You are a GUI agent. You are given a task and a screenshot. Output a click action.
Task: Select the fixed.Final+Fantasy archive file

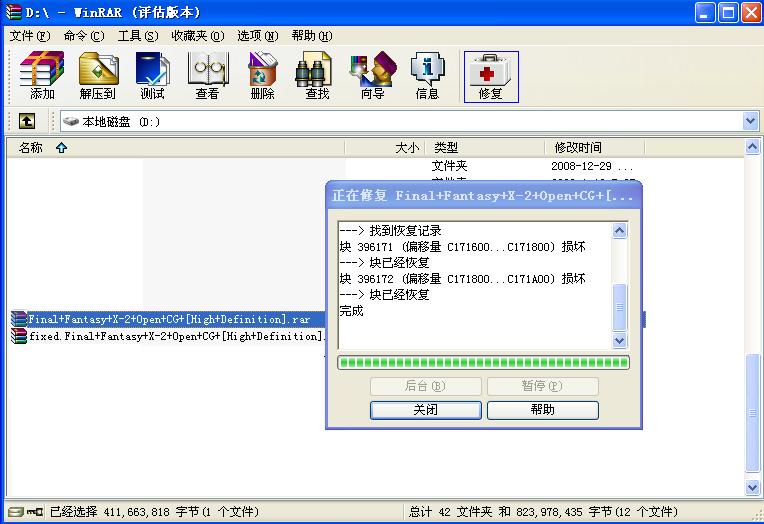click(170, 337)
